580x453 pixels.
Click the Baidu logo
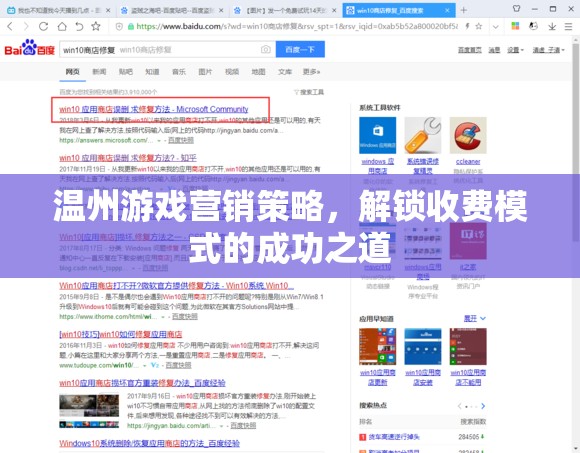tap(30, 48)
